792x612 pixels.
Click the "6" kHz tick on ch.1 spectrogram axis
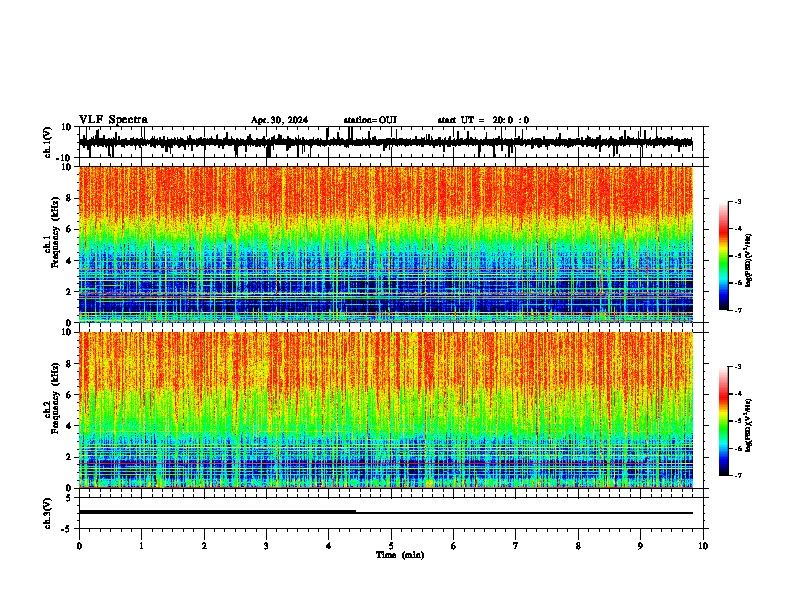tap(70, 229)
